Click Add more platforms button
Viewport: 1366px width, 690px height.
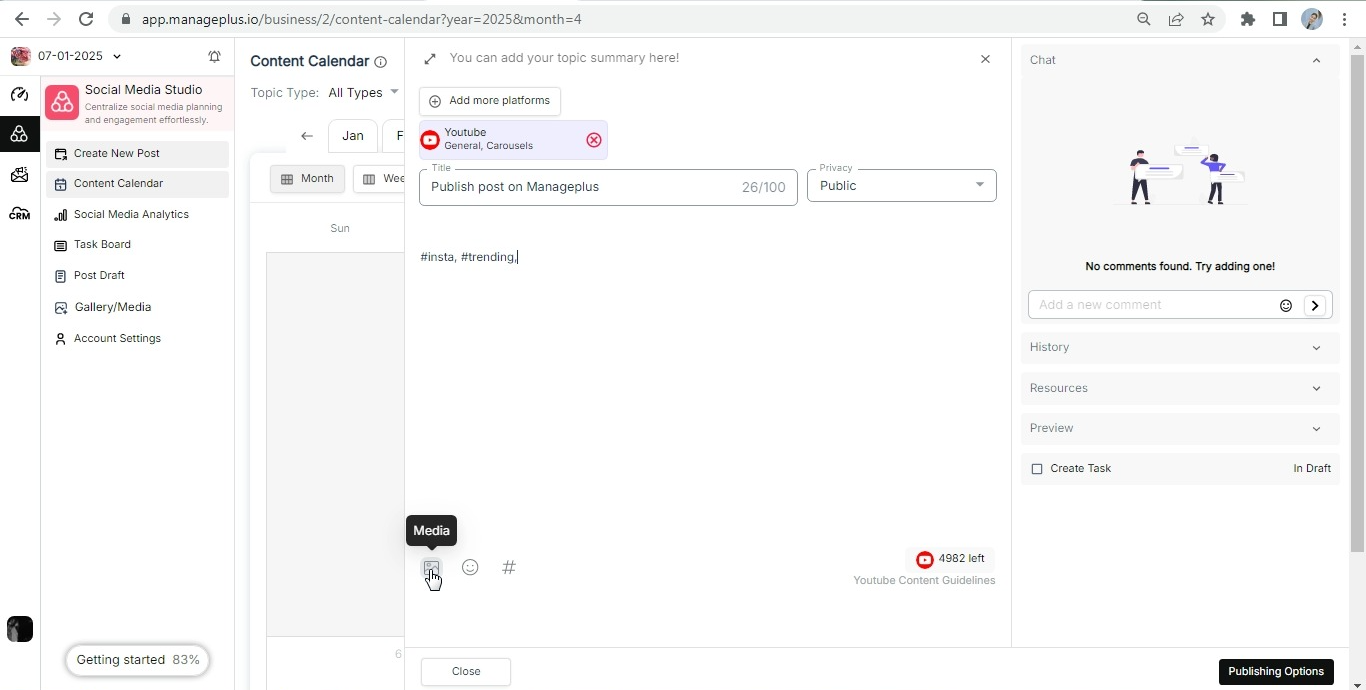point(490,101)
